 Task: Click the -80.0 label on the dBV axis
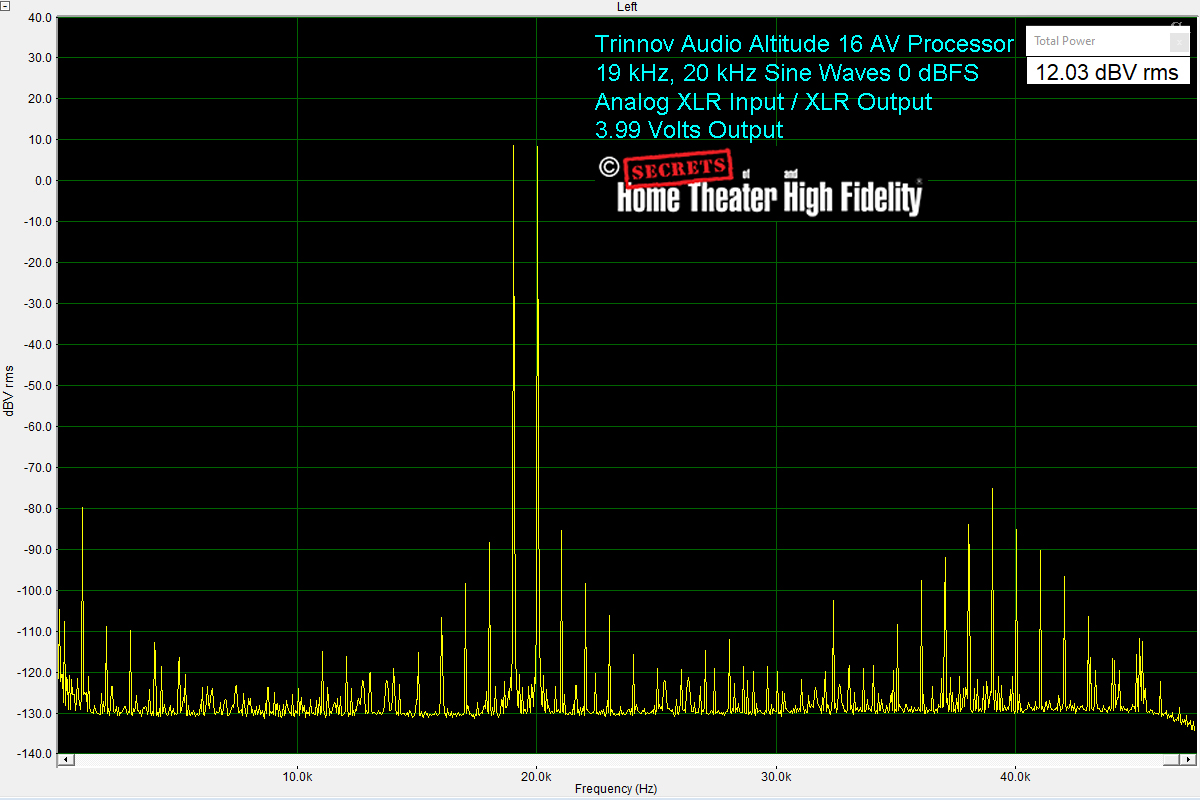[x=36, y=509]
